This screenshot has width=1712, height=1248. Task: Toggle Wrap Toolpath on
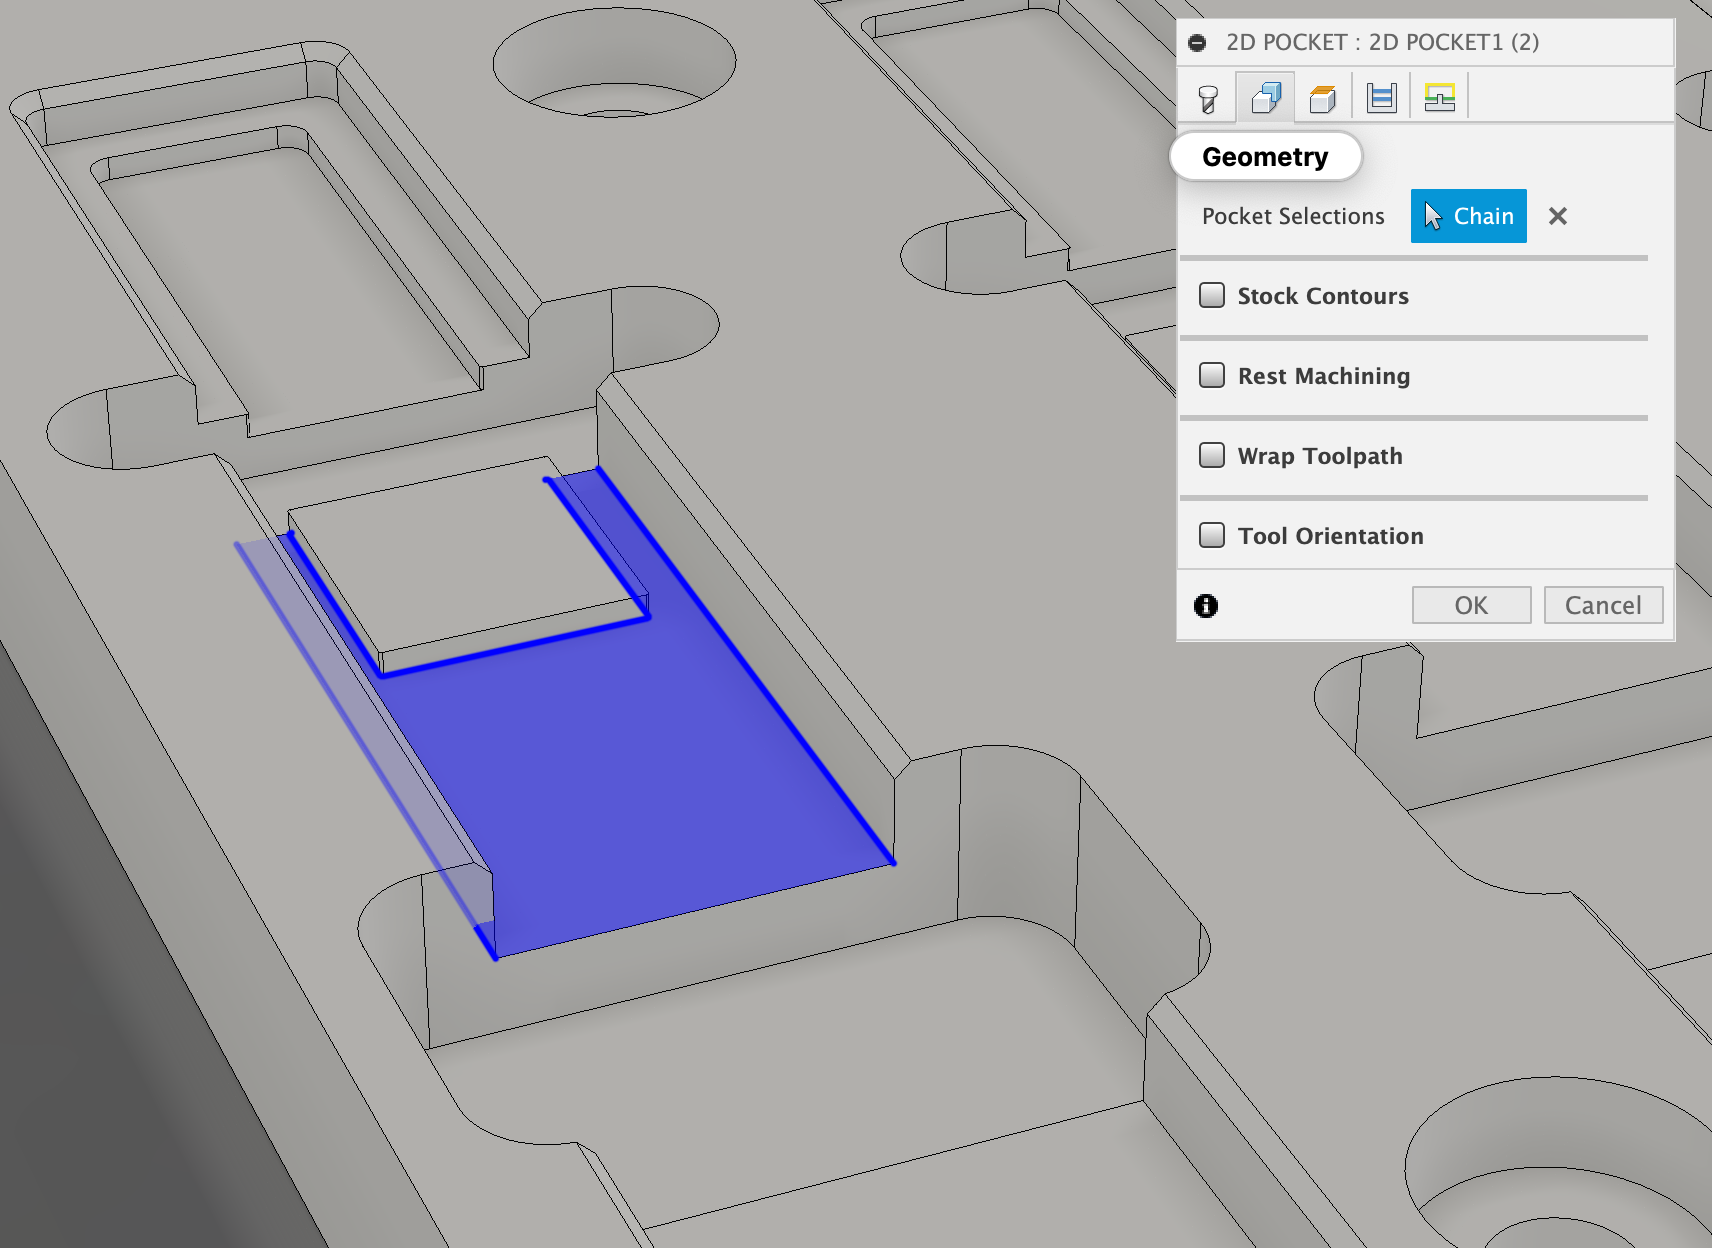point(1211,455)
